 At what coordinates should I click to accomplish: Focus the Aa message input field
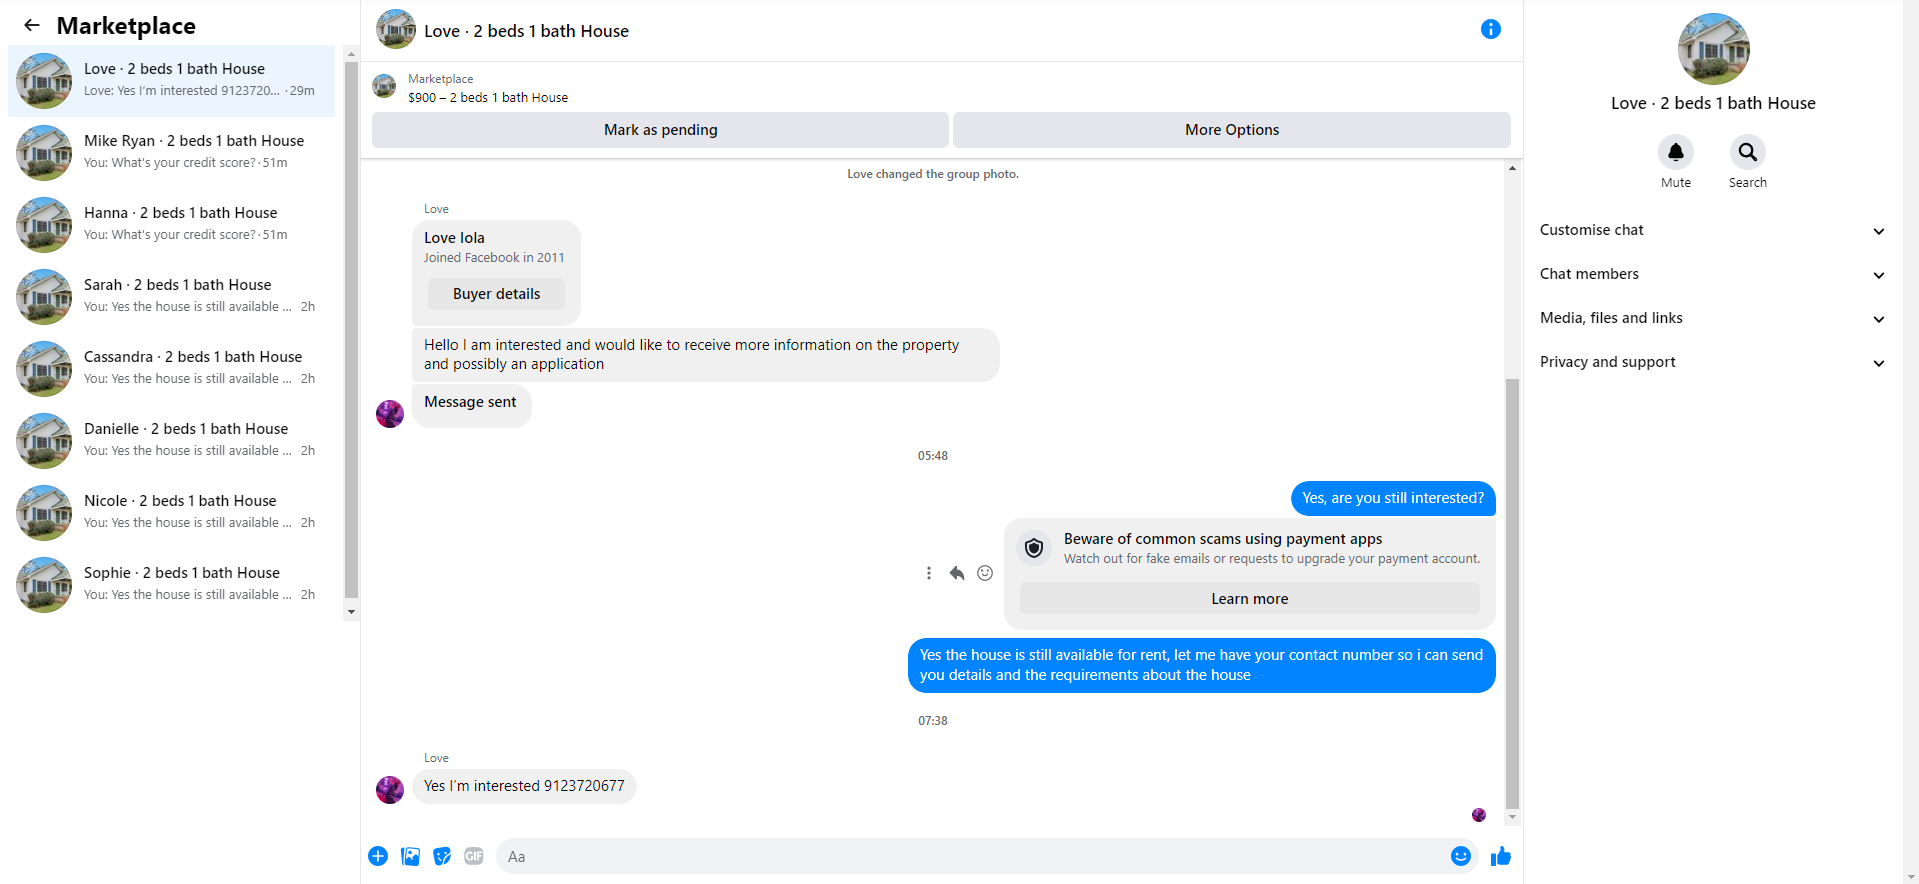click(x=970, y=856)
